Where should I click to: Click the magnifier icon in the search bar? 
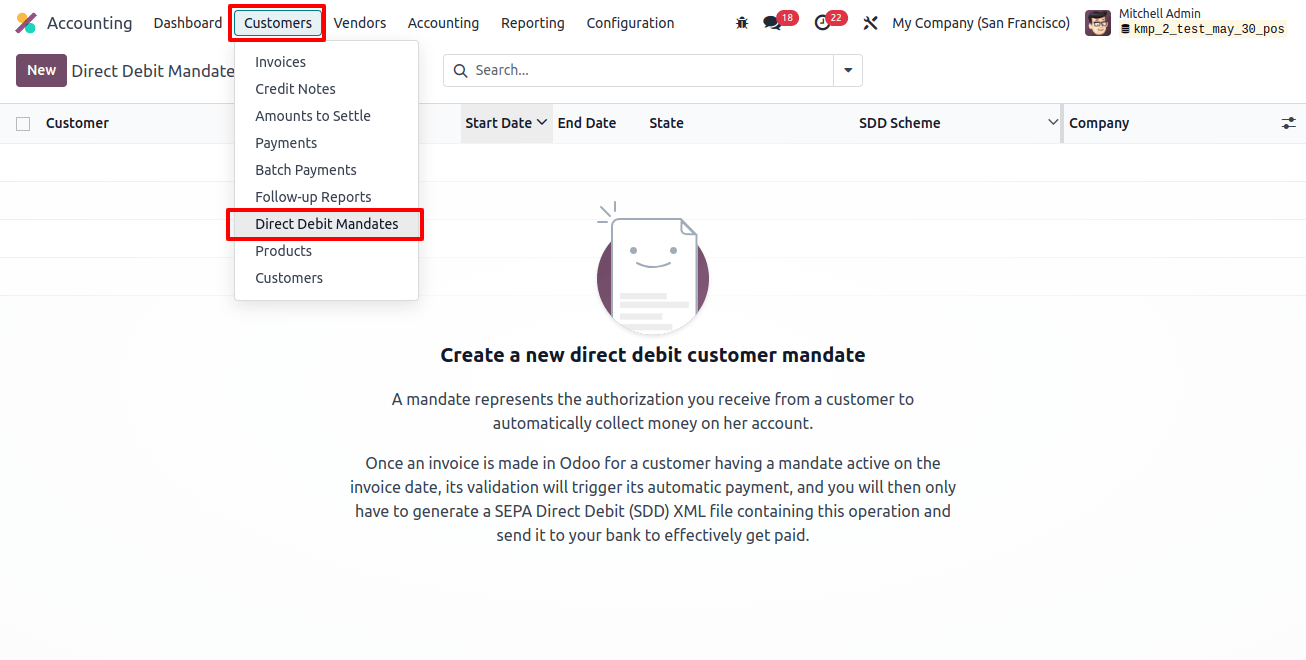[461, 70]
